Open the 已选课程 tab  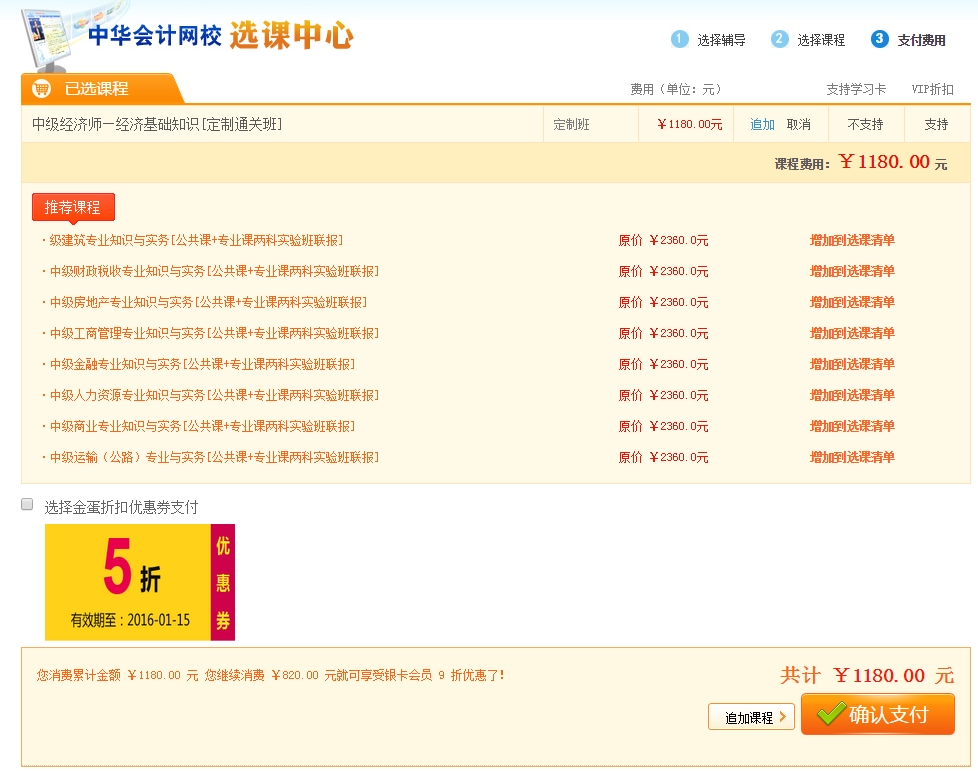96,89
